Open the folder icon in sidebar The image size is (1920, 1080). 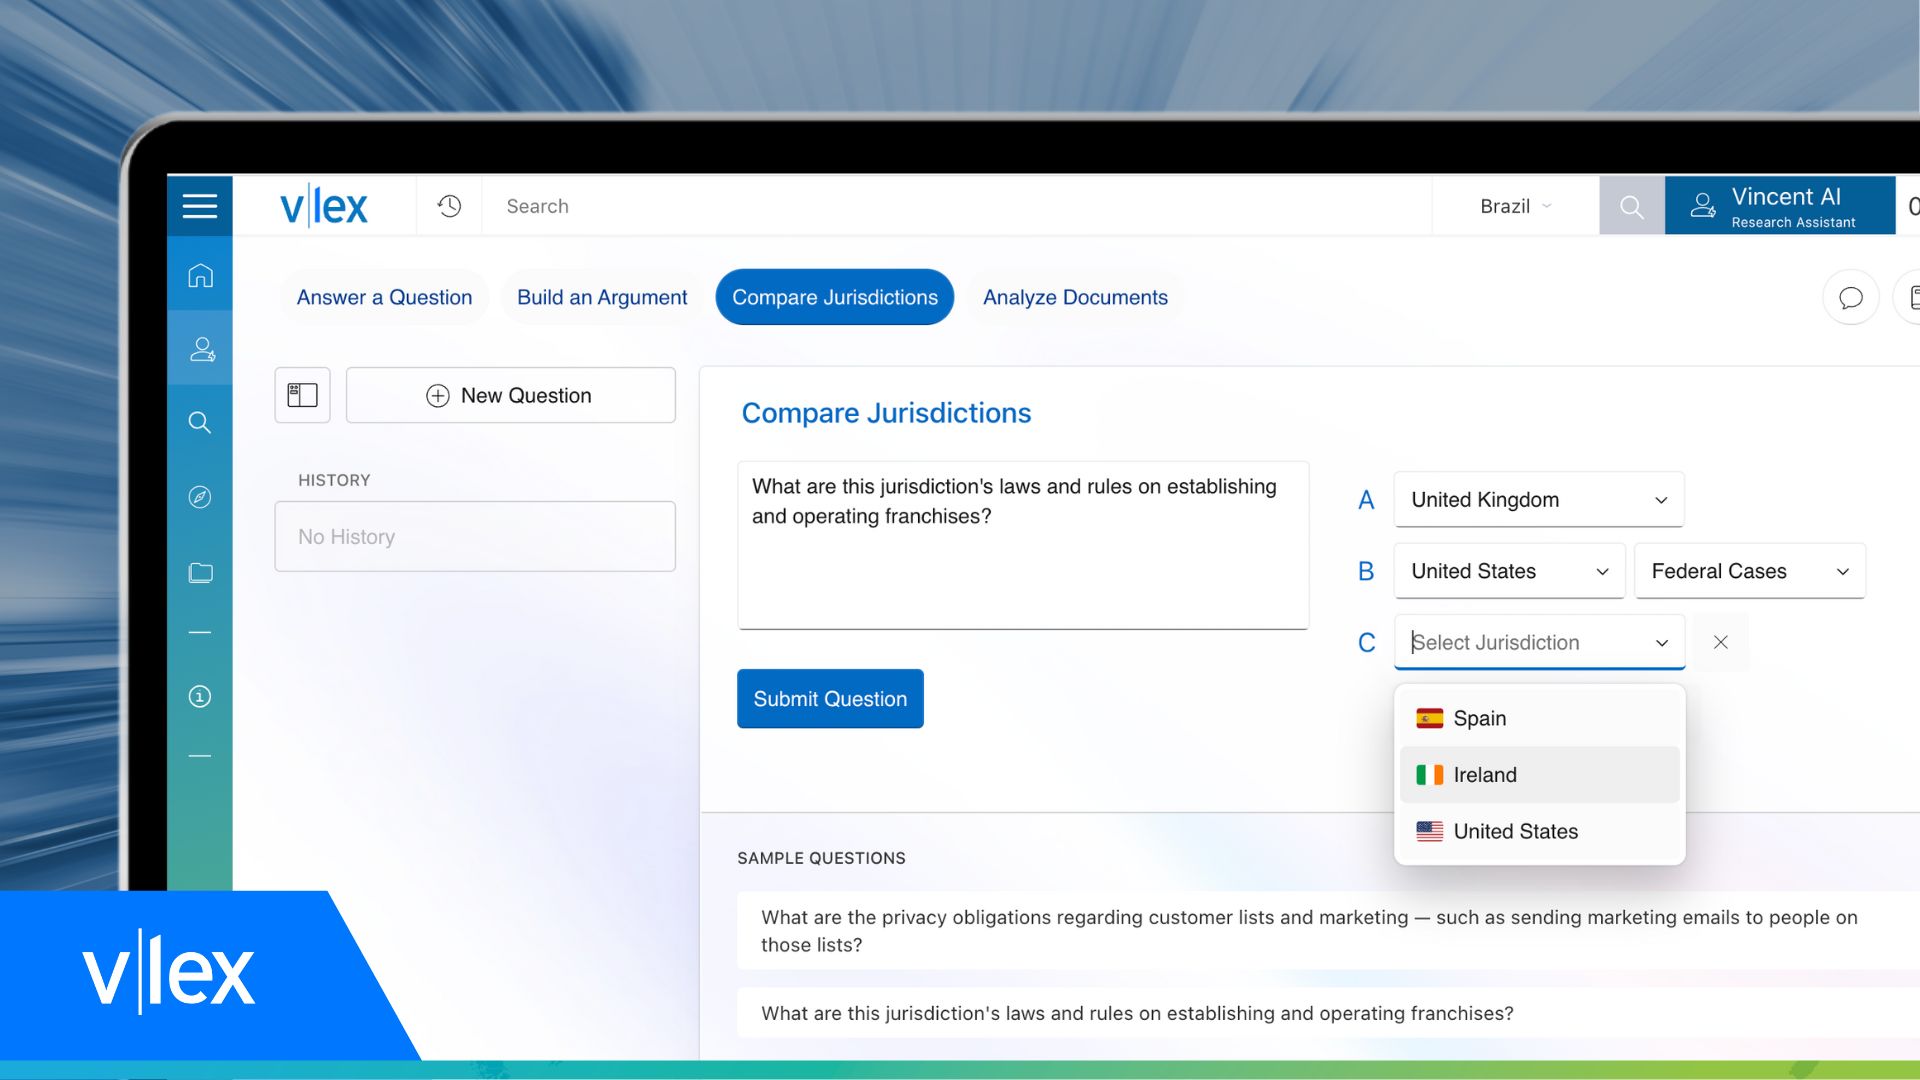pyautogui.click(x=200, y=573)
